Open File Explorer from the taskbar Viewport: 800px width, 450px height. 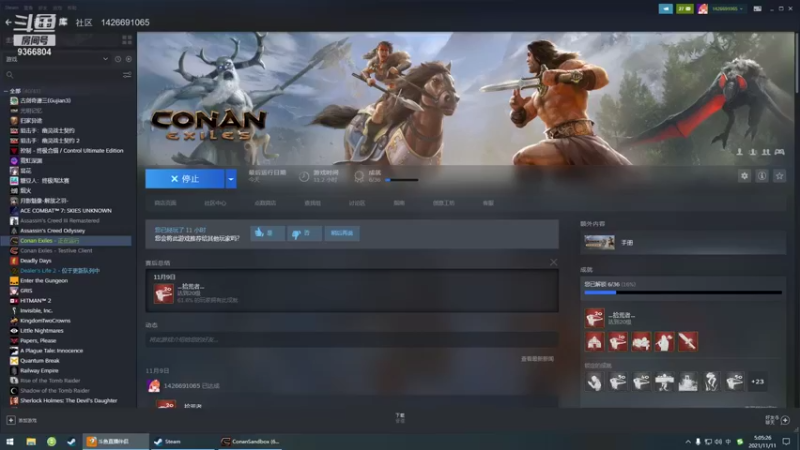[31, 442]
